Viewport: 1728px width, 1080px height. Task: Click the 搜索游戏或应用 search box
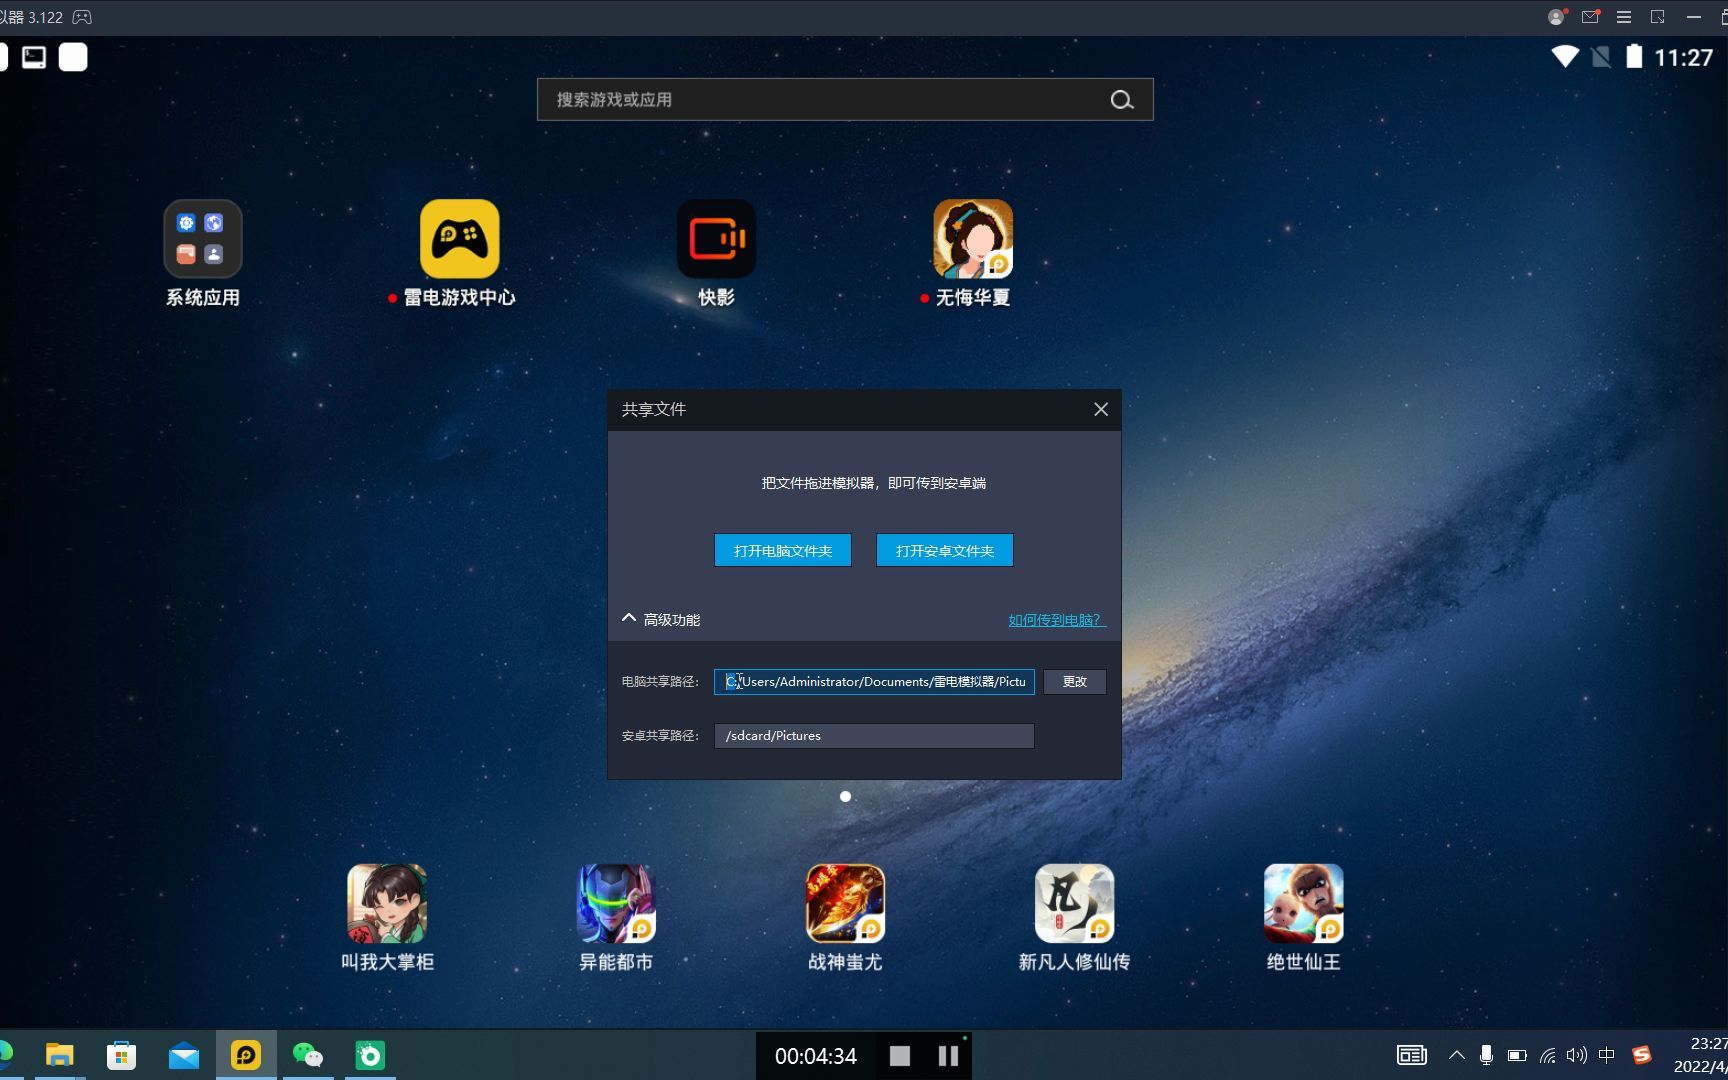click(845, 100)
